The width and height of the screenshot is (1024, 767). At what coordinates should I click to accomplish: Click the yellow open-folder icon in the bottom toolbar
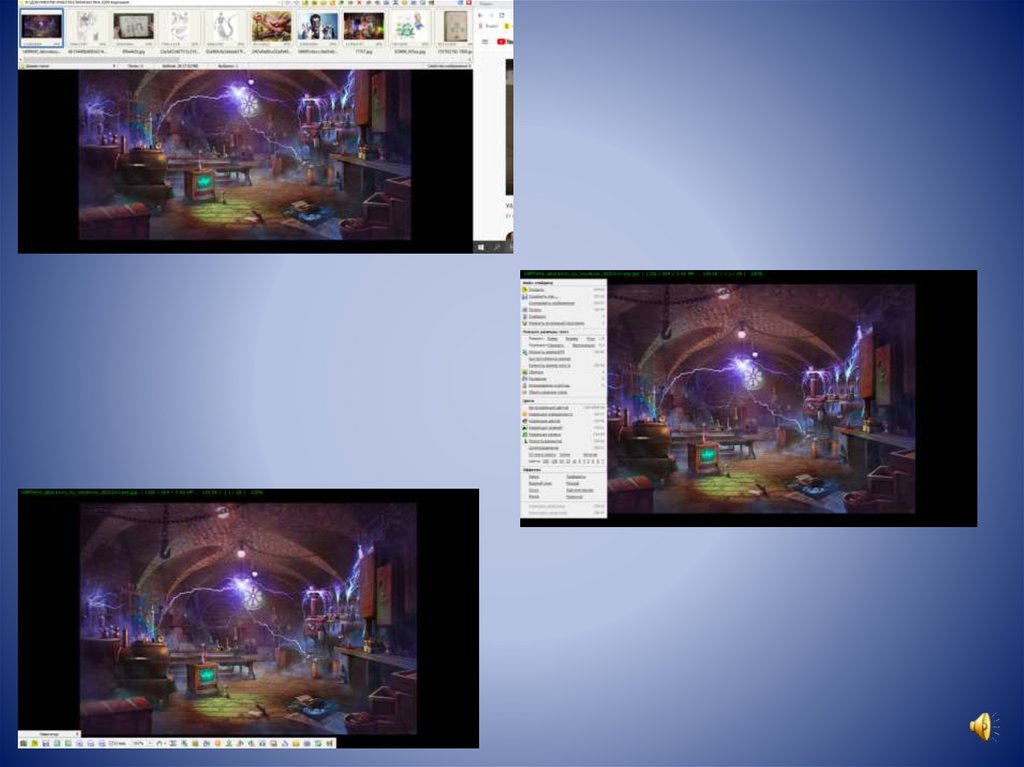34,743
